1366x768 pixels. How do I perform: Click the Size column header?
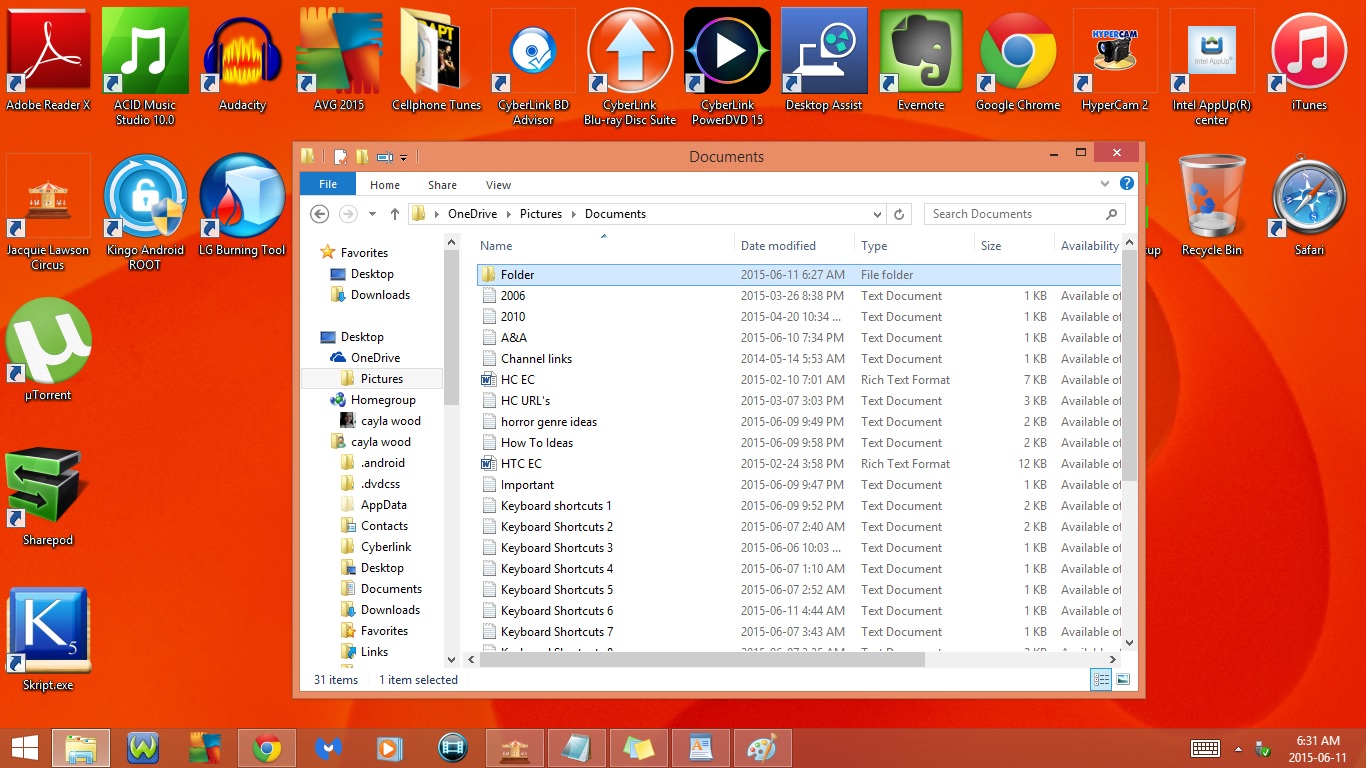[1014, 246]
